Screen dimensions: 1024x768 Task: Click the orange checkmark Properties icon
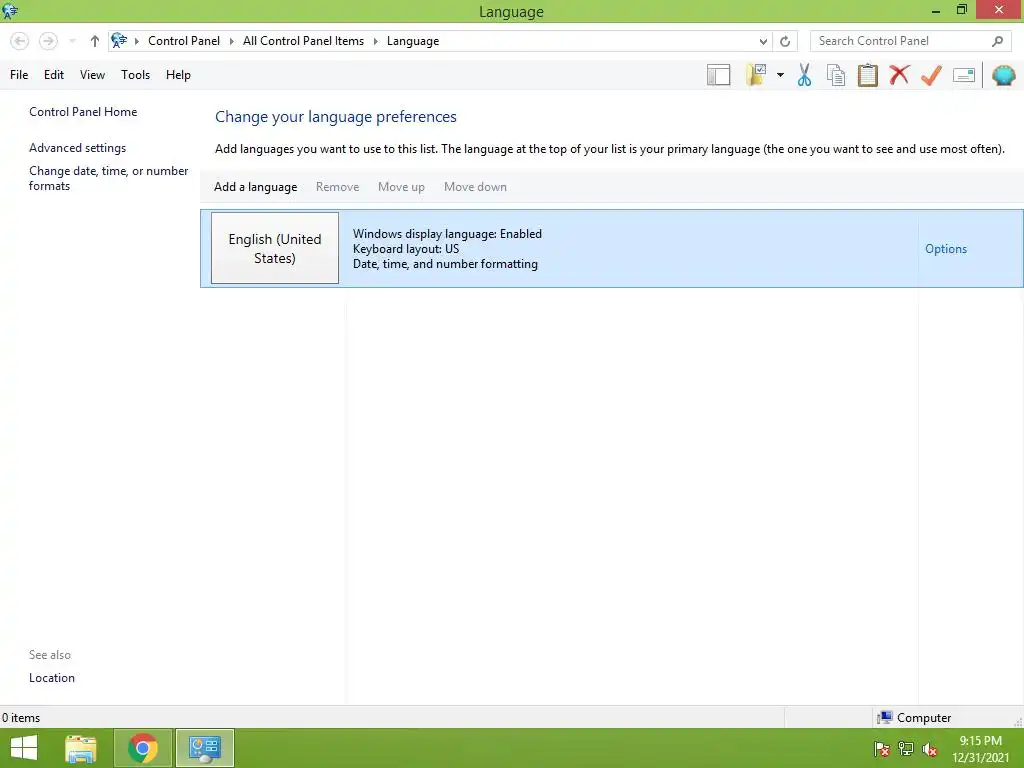pos(931,75)
